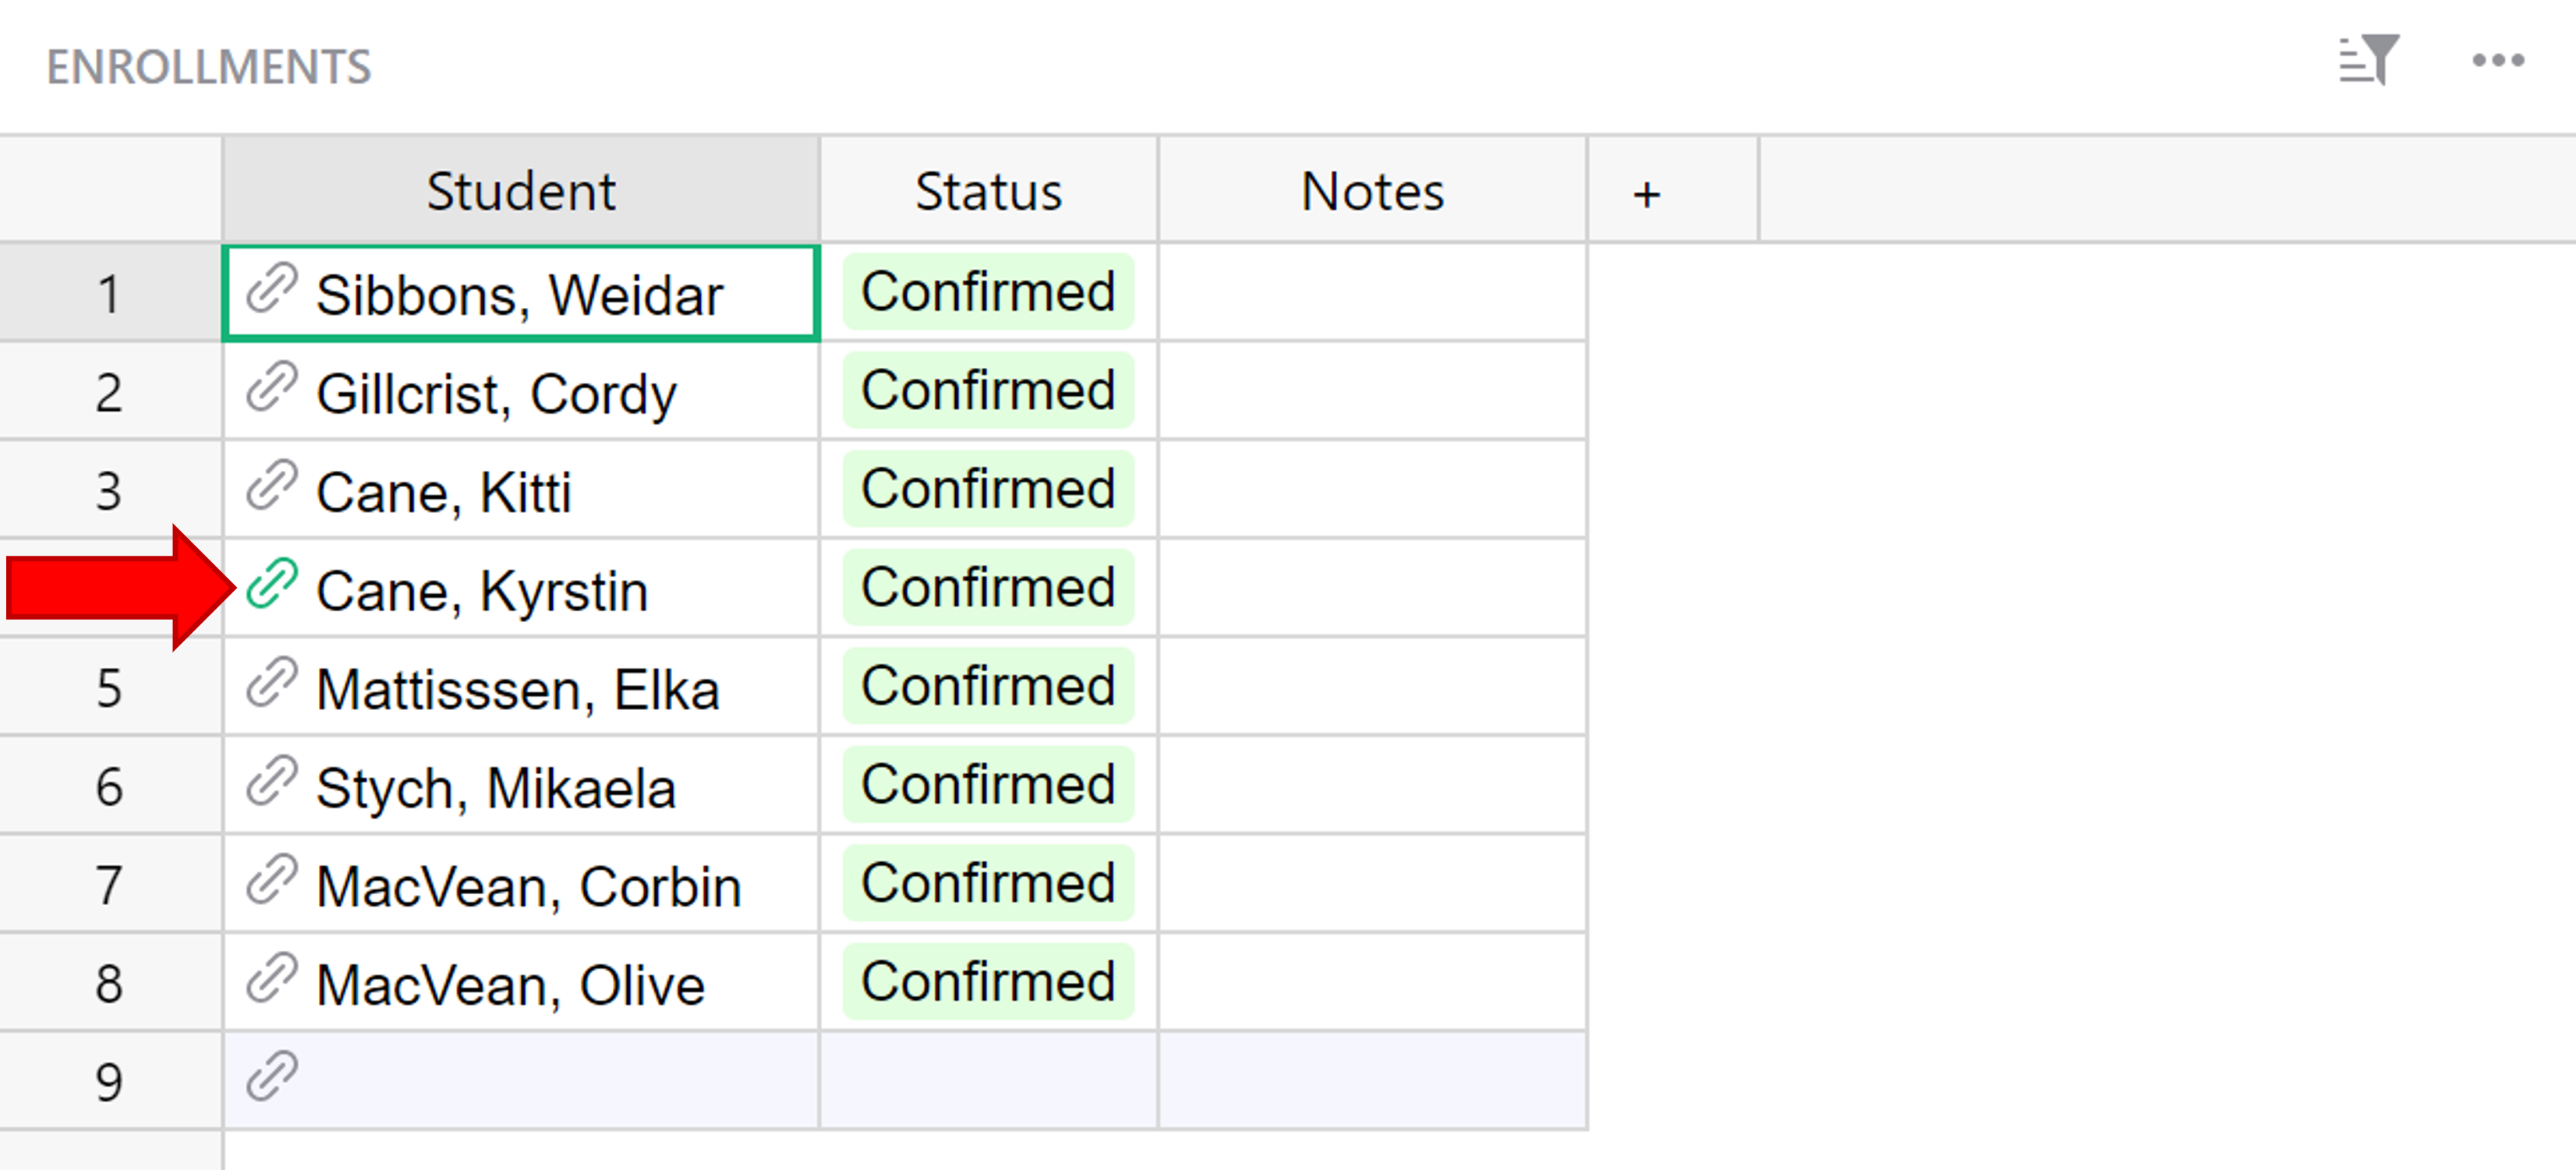Click link icon beside Stych, Mikaela
This screenshot has width=2576, height=1170.
[x=271, y=782]
